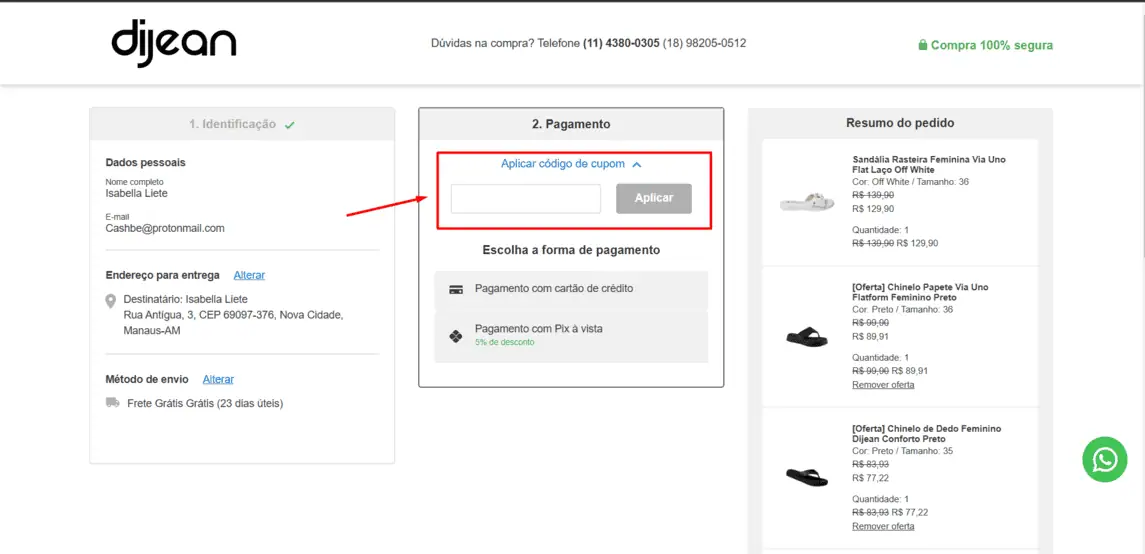Image resolution: width=1145 pixels, height=554 pixels.
Task: Open the WhatsApp chat button
Action: [x=1105, y=459]
